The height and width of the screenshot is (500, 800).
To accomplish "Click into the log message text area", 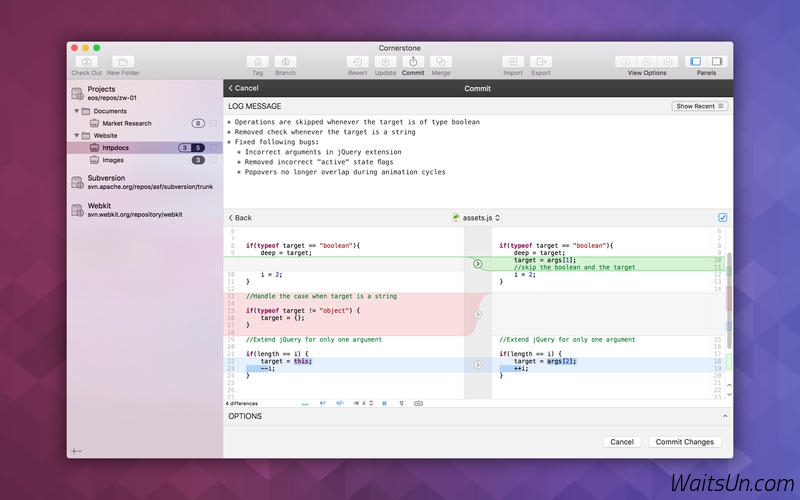I will (x=478, y=161).
